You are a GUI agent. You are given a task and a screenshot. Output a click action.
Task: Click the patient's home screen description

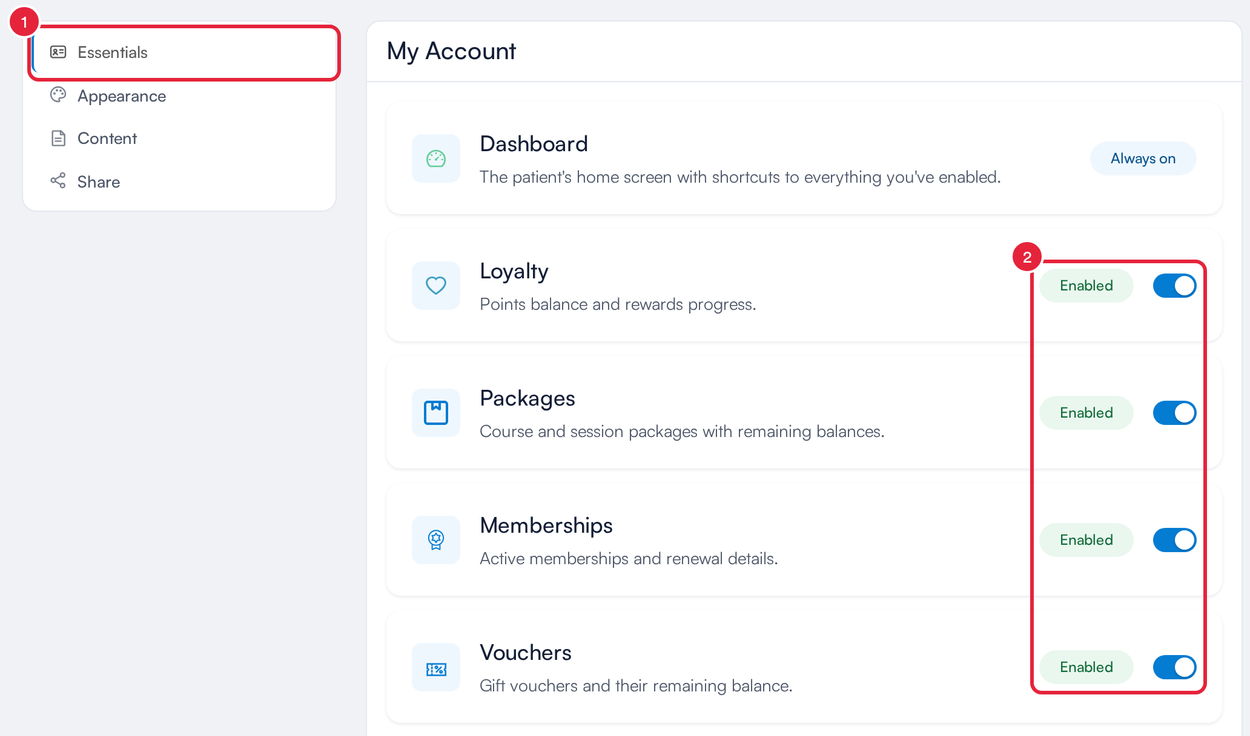coord(740,177)
